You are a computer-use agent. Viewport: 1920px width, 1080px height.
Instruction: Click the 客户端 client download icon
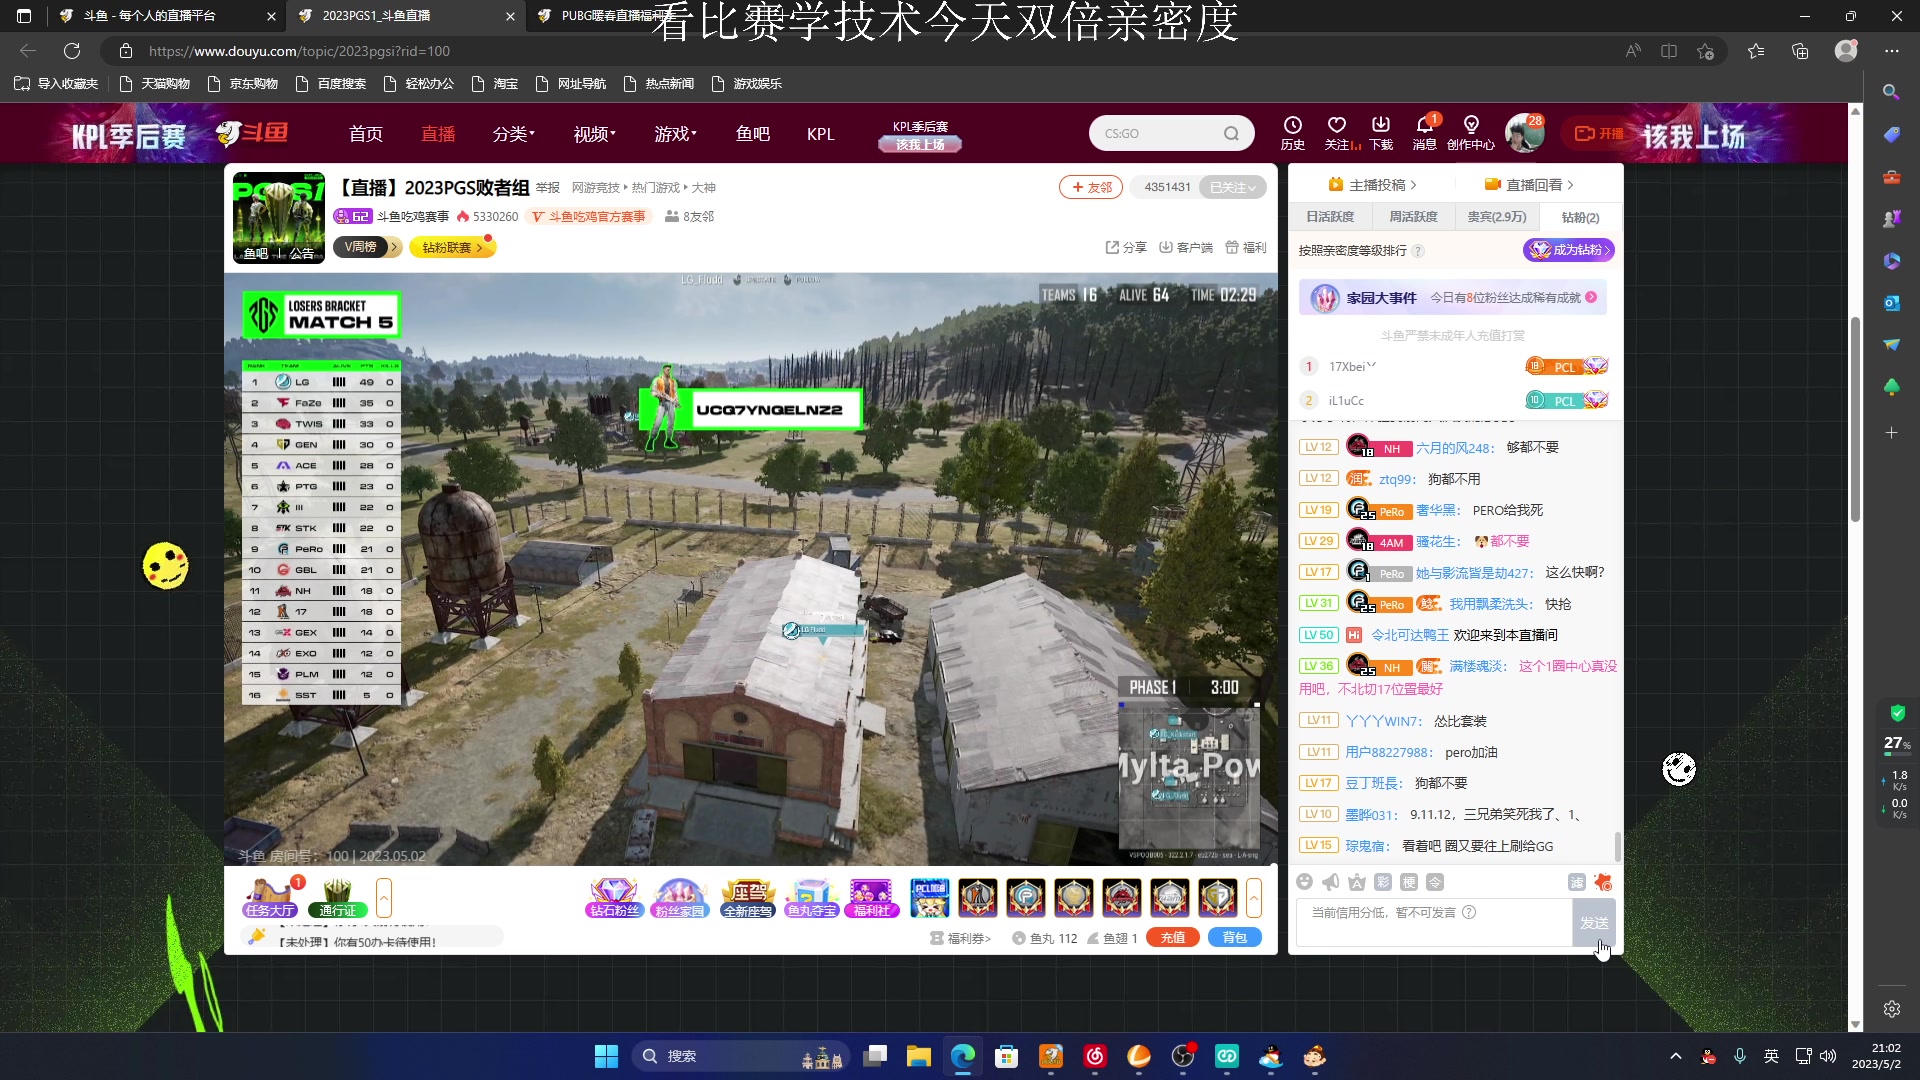(x=1186, y=247)
